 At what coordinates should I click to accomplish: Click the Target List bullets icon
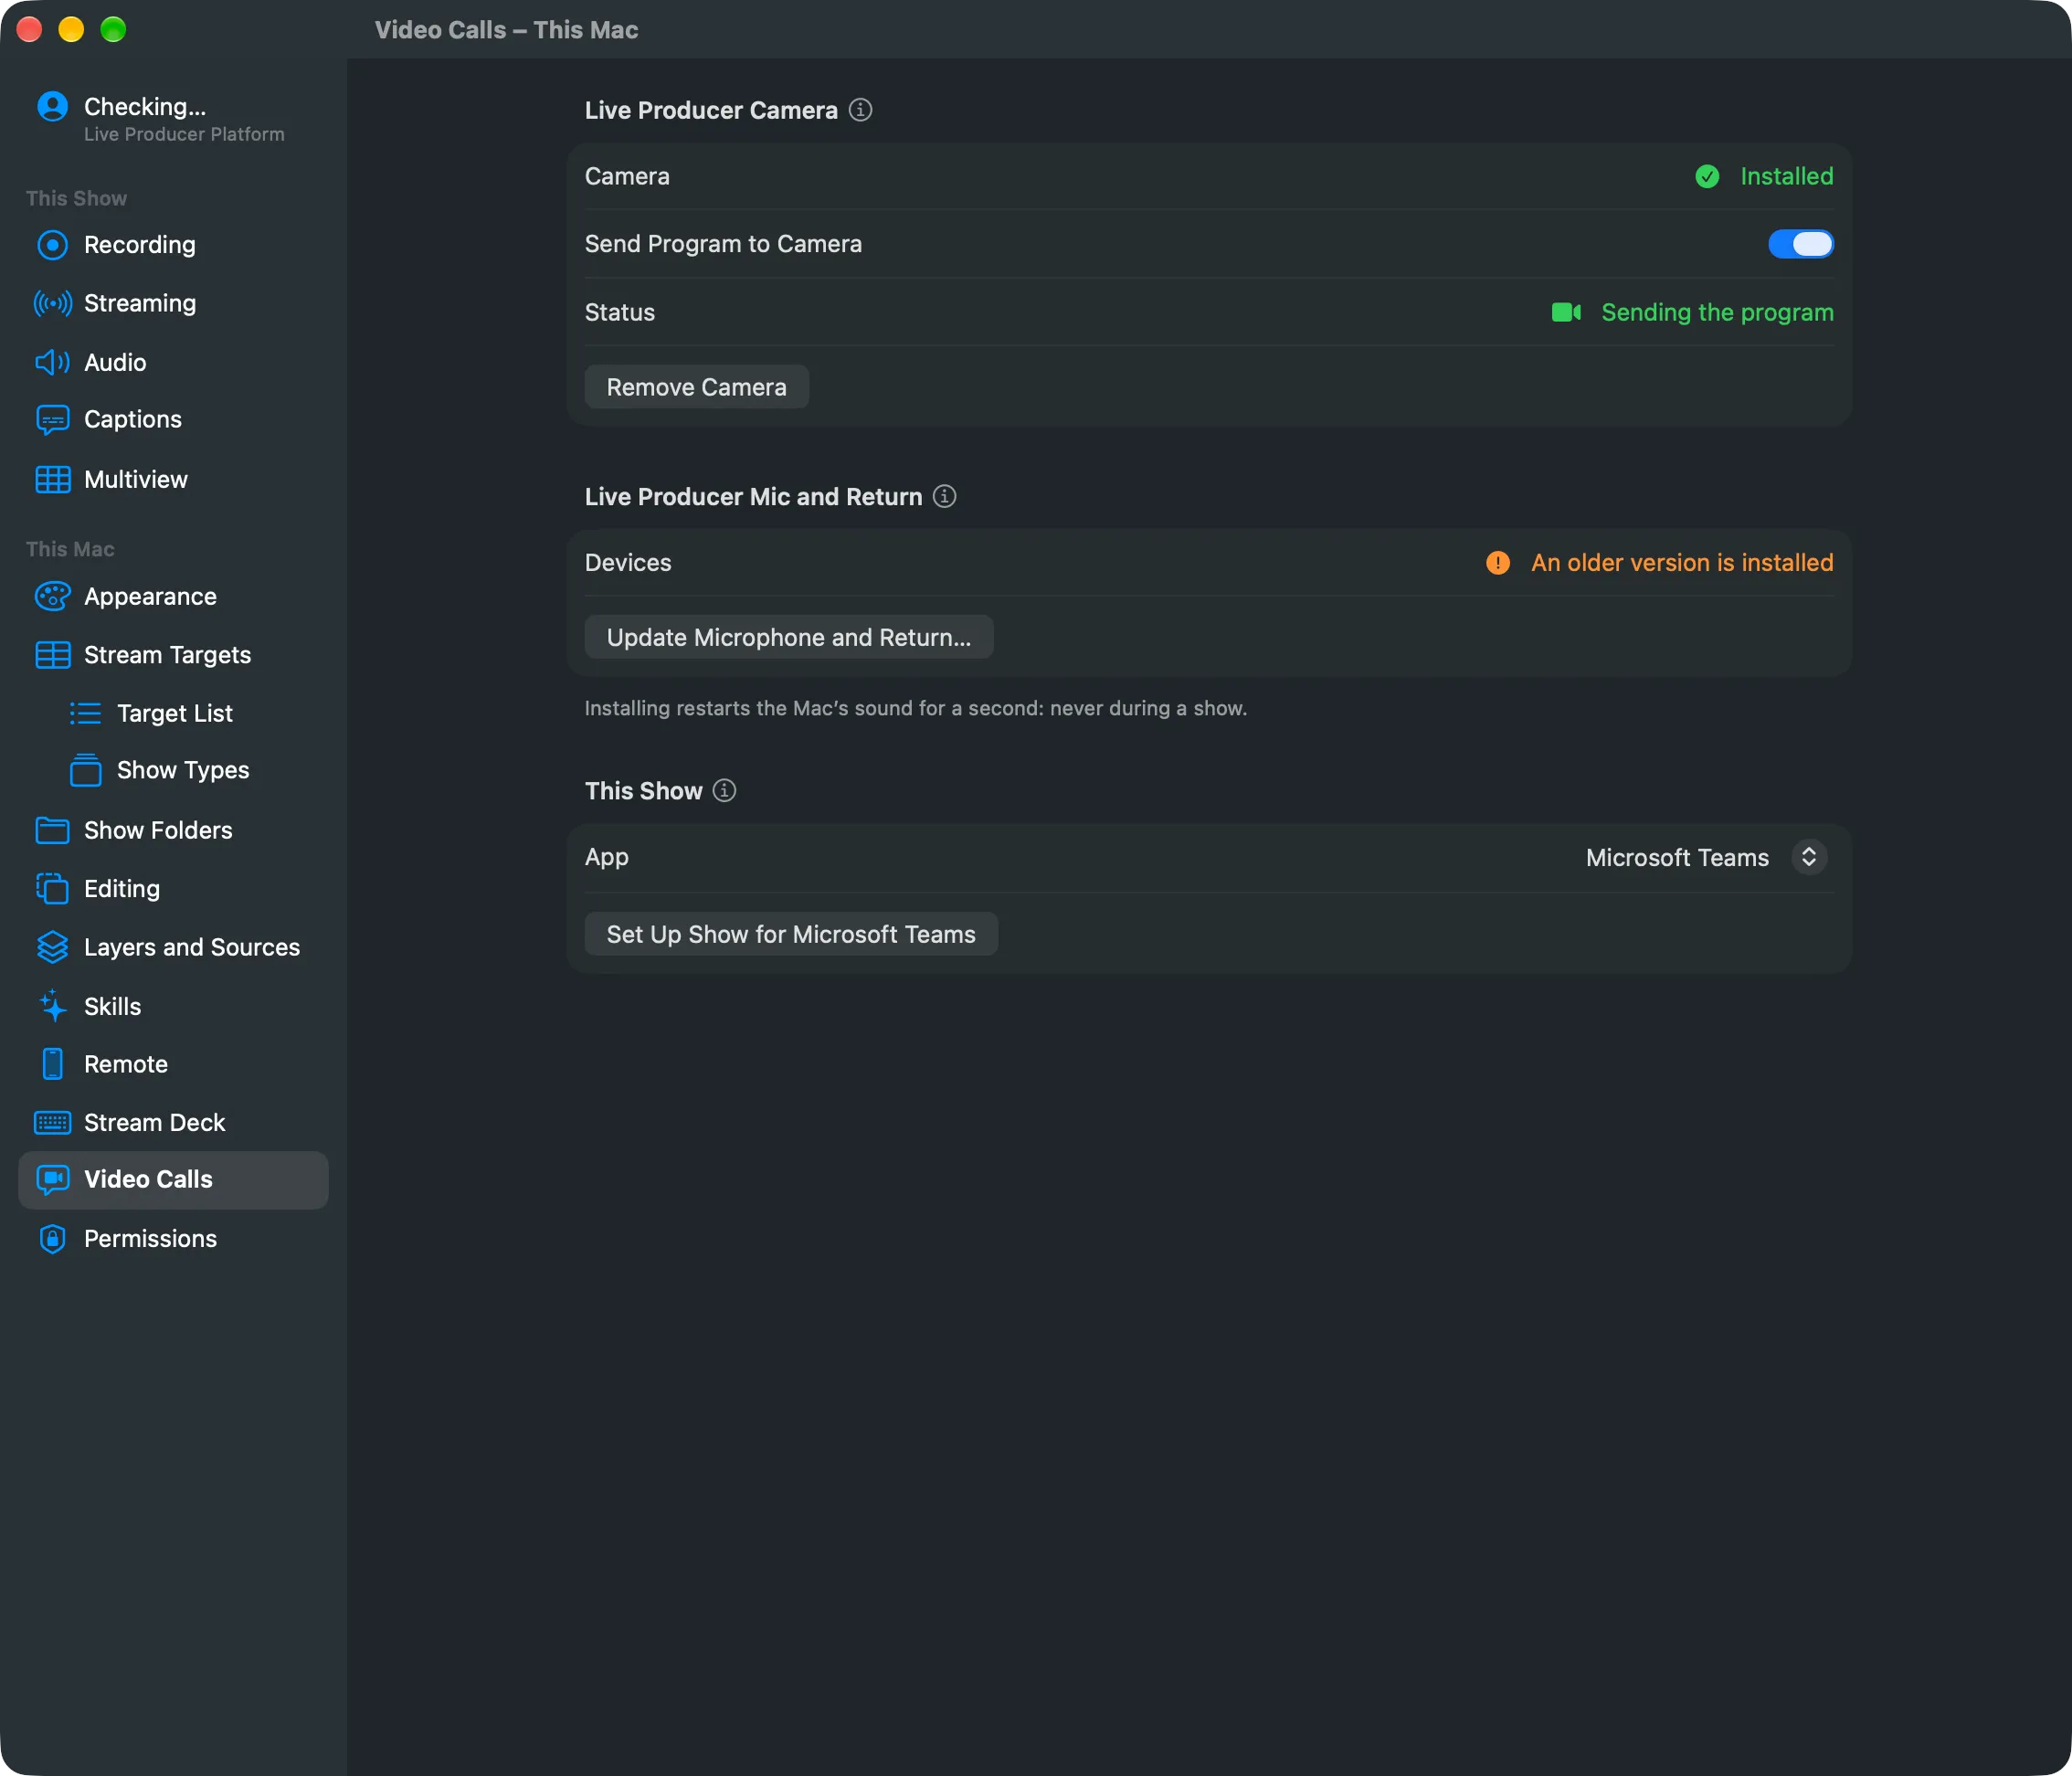pos(85,713)
